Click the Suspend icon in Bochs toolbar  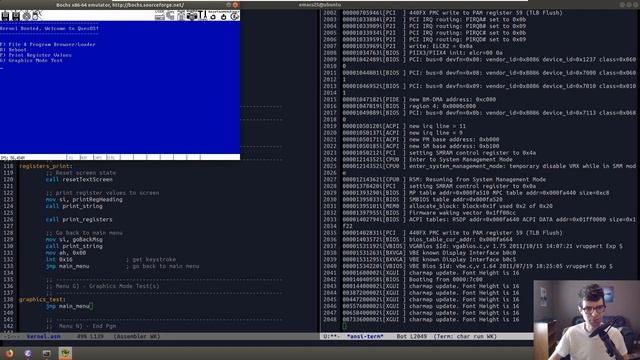[x=223, y=16]
